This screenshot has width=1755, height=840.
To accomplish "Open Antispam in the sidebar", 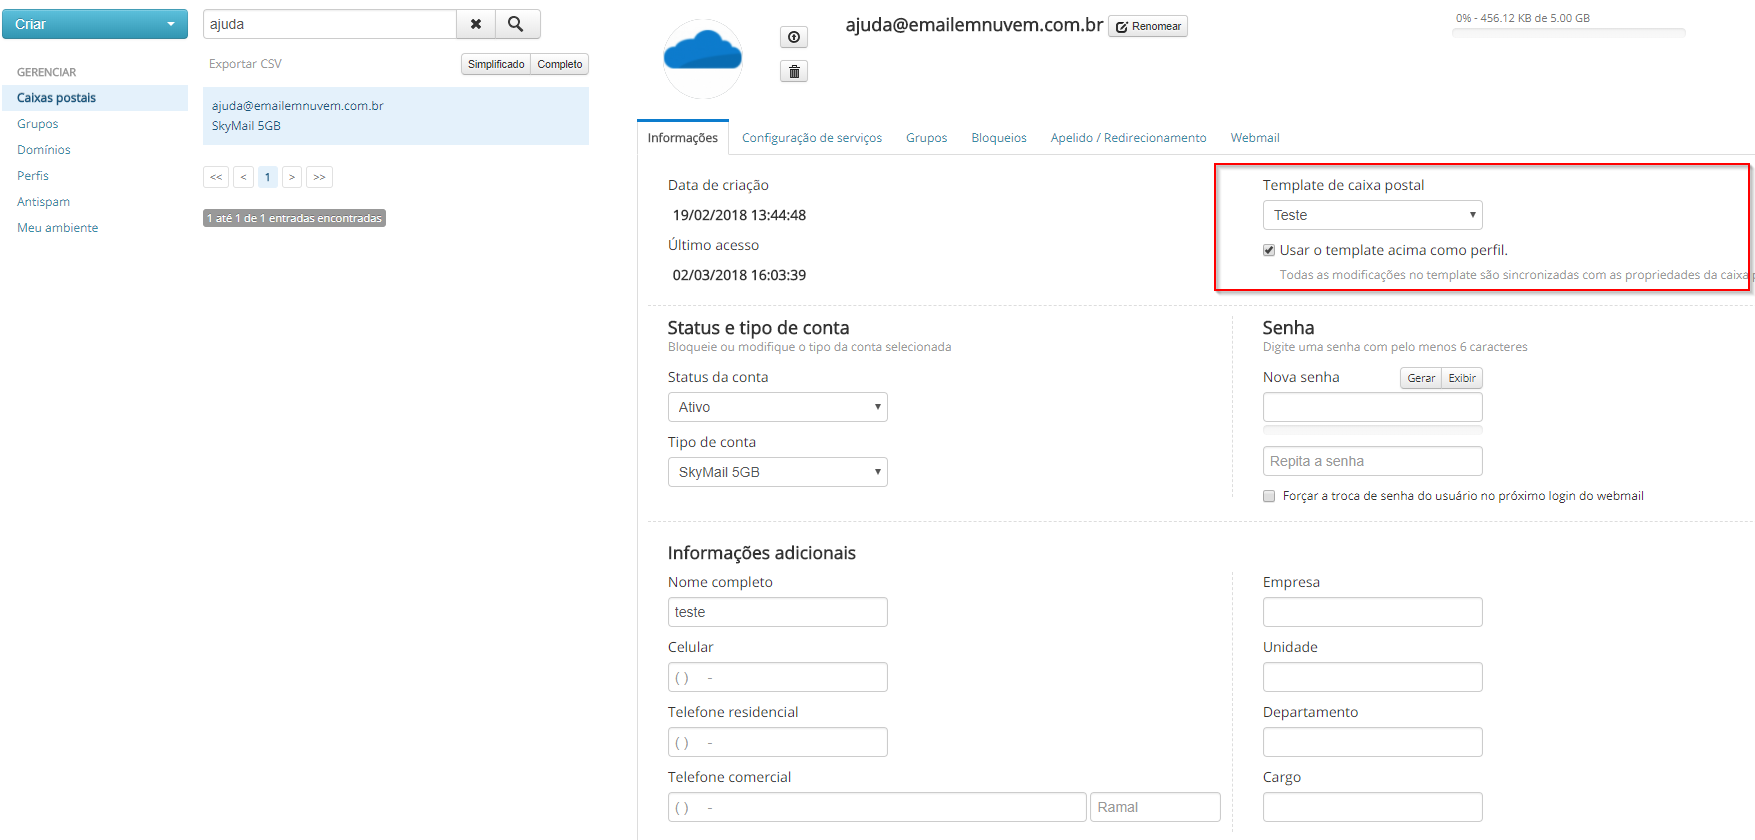I will click(43, 202).
